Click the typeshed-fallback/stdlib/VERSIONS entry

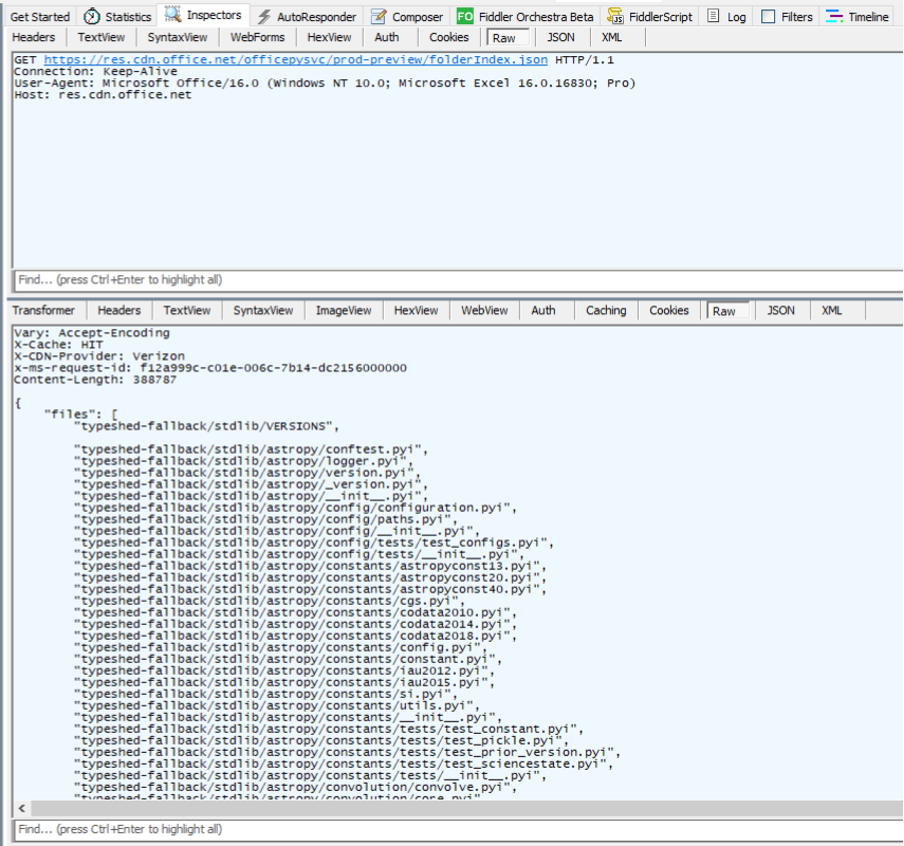[206, 426]
